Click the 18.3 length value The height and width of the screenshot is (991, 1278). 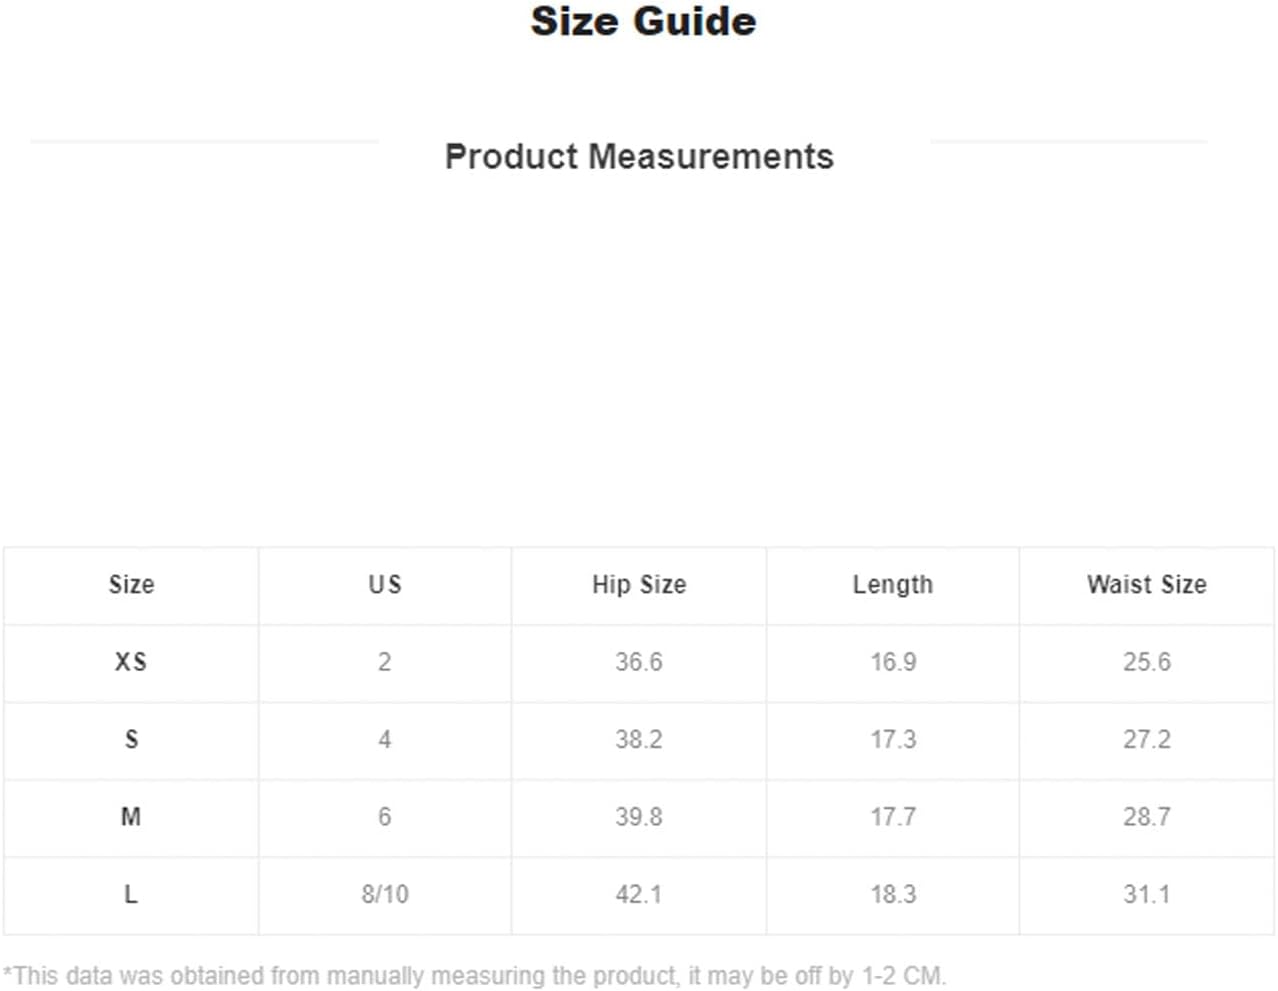(x=893, y=894)
